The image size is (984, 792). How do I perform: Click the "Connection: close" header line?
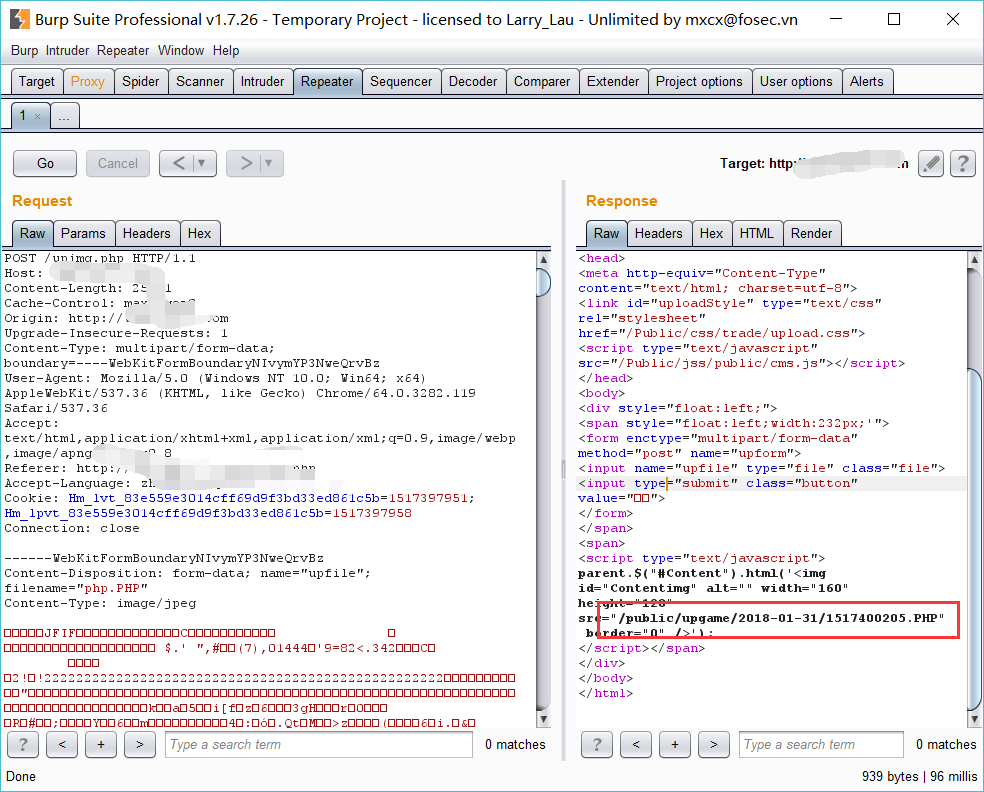tap(72, 528)
